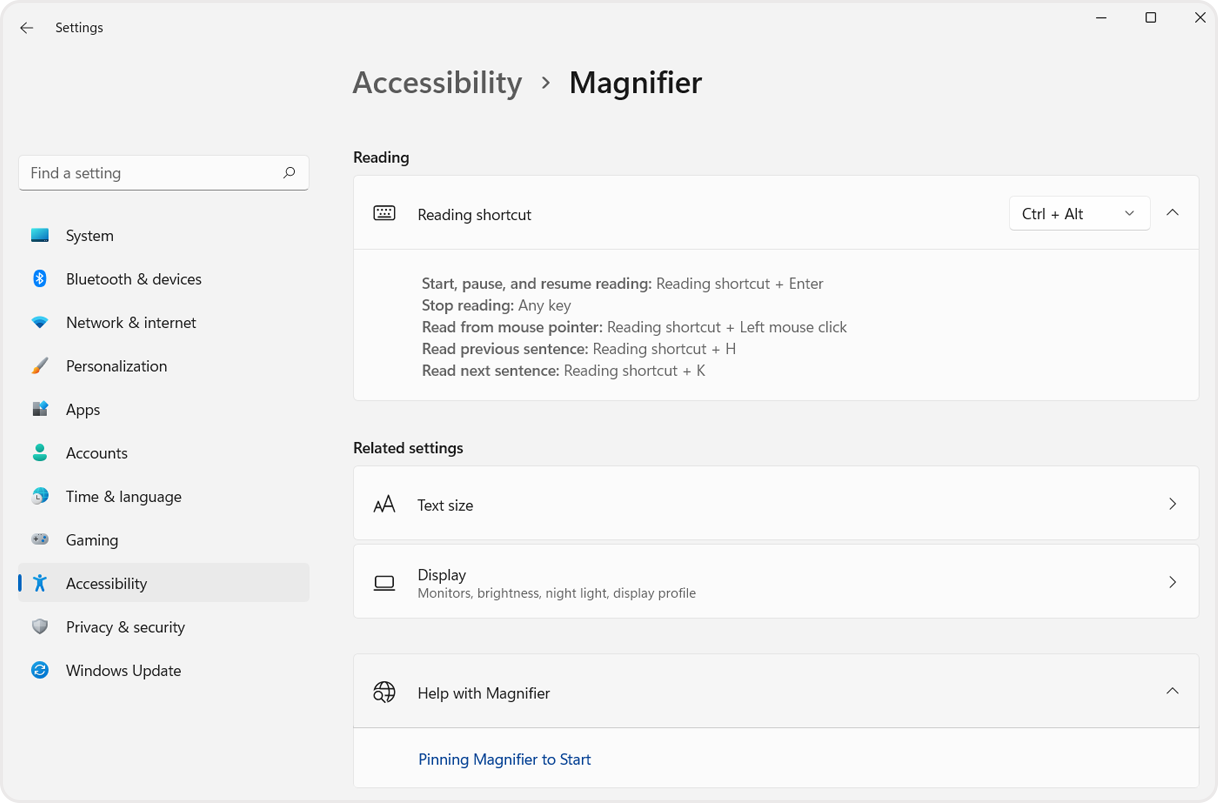
Task: Click the Display monitor icon
Action: (x=384, y=582)
